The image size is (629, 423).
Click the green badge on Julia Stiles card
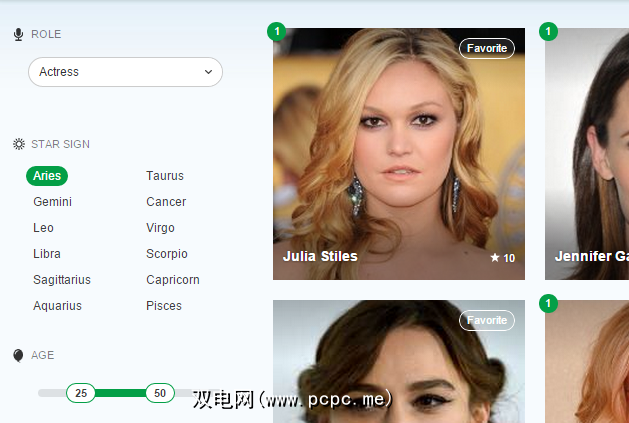[x=276, y=31]
